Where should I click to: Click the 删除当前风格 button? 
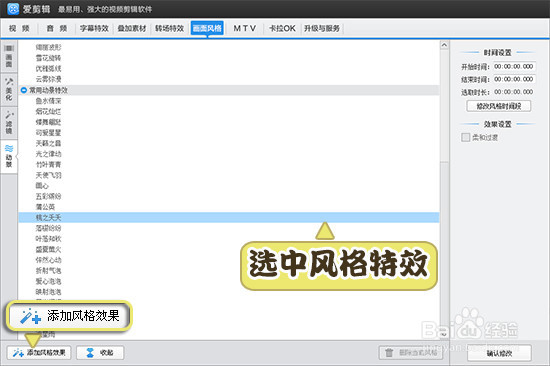point(411,353)
